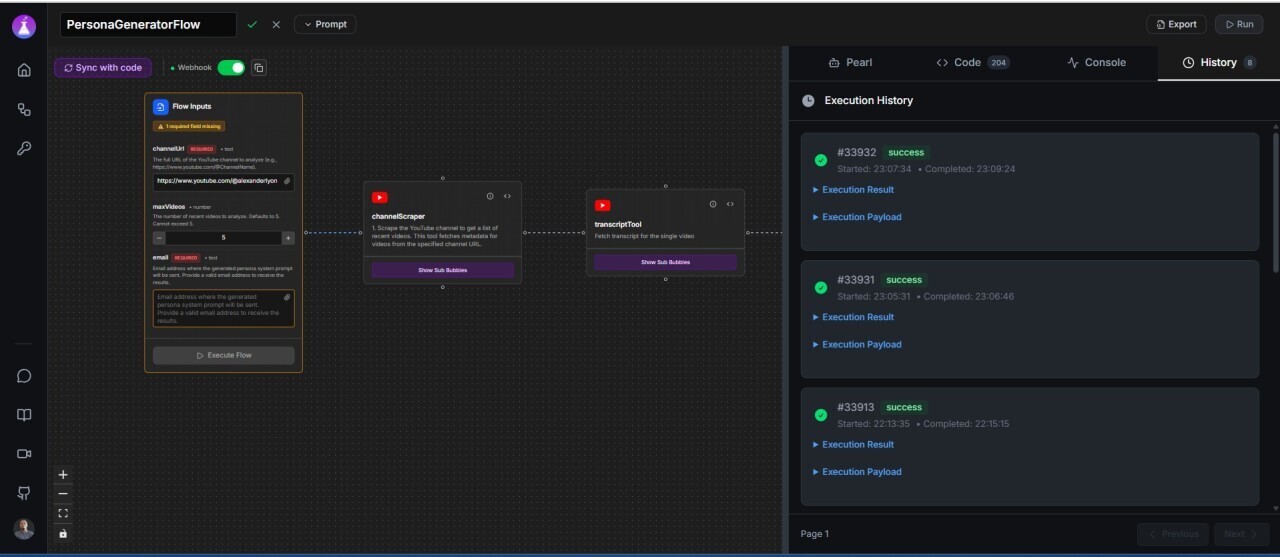Click the copy webhook URL icon
1280x557 pixels.
tap(259, 68)
